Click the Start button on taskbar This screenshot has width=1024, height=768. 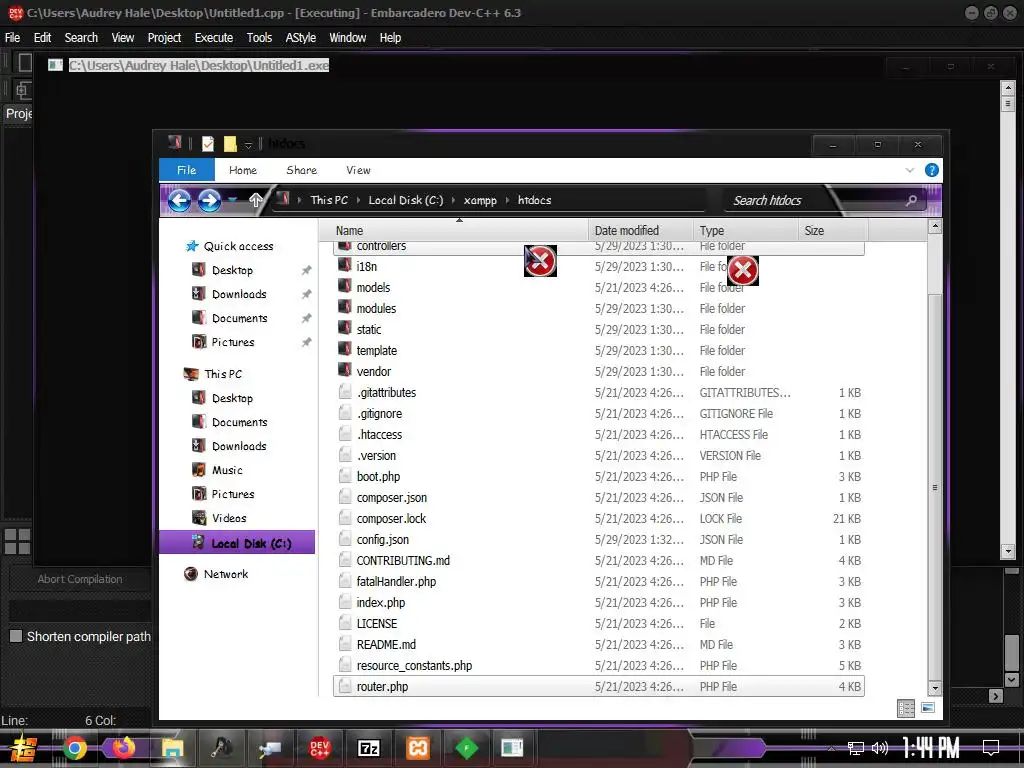coord(24,748)
